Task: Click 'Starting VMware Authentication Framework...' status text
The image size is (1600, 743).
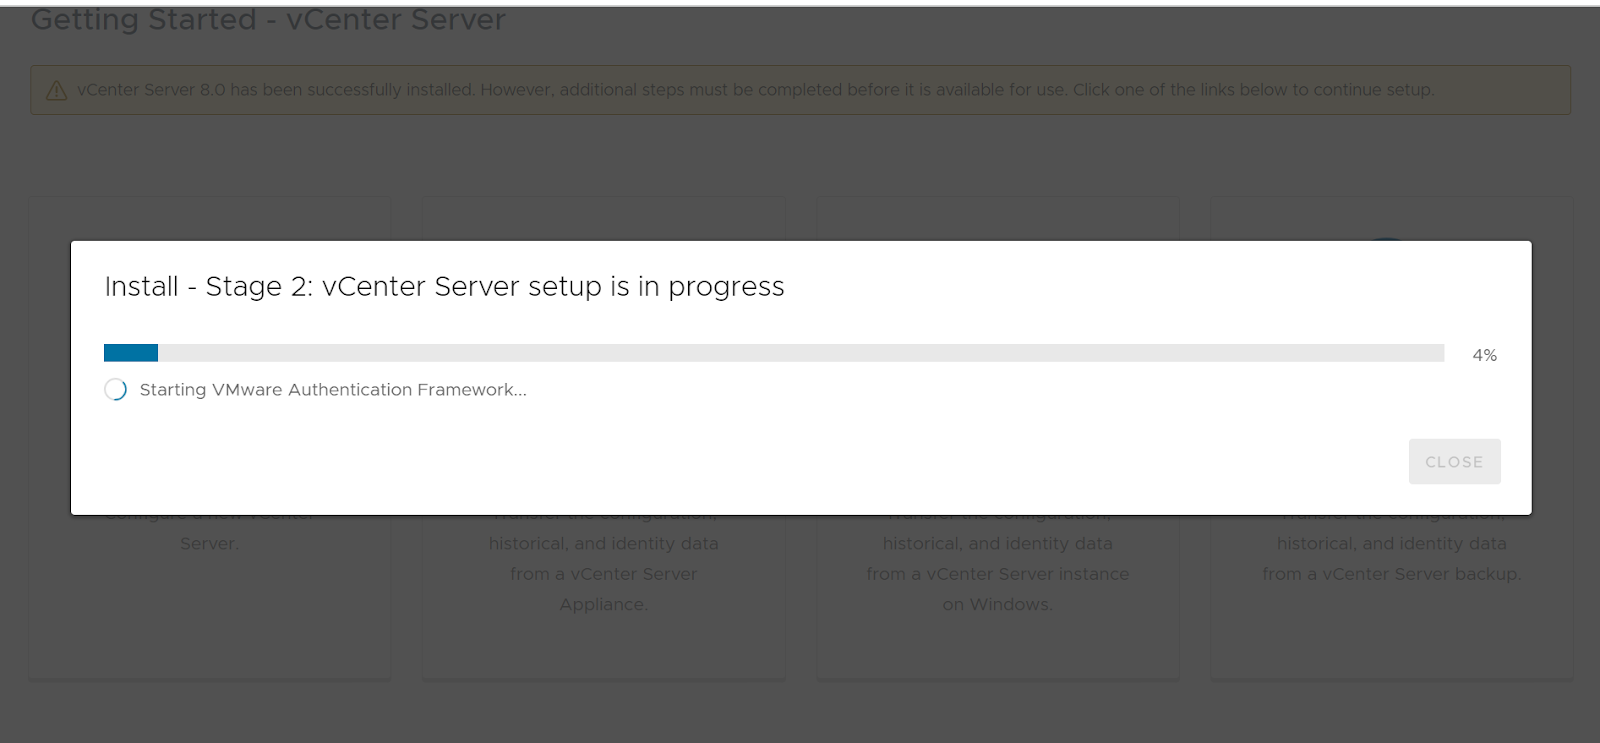Action: (333, 390)
